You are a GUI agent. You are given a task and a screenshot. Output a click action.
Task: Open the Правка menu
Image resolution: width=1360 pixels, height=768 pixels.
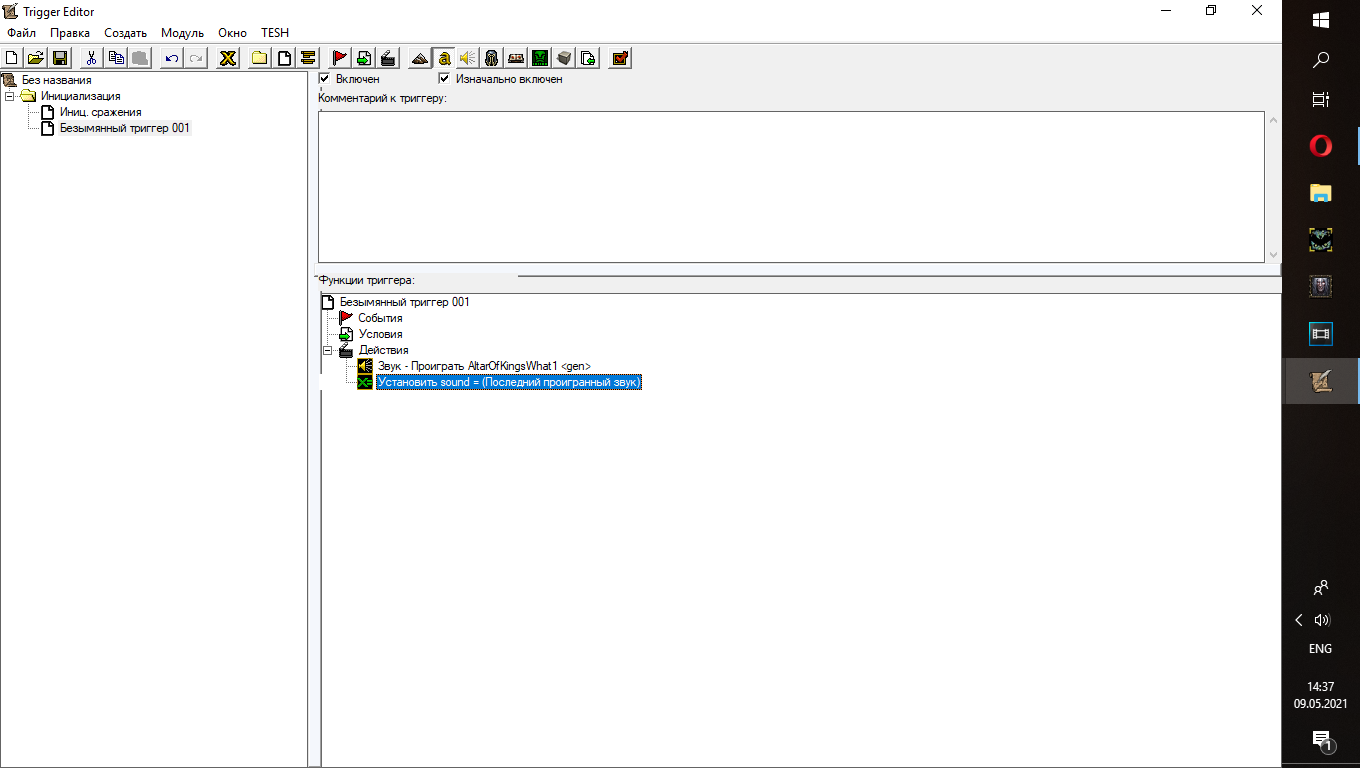point(70,33)
